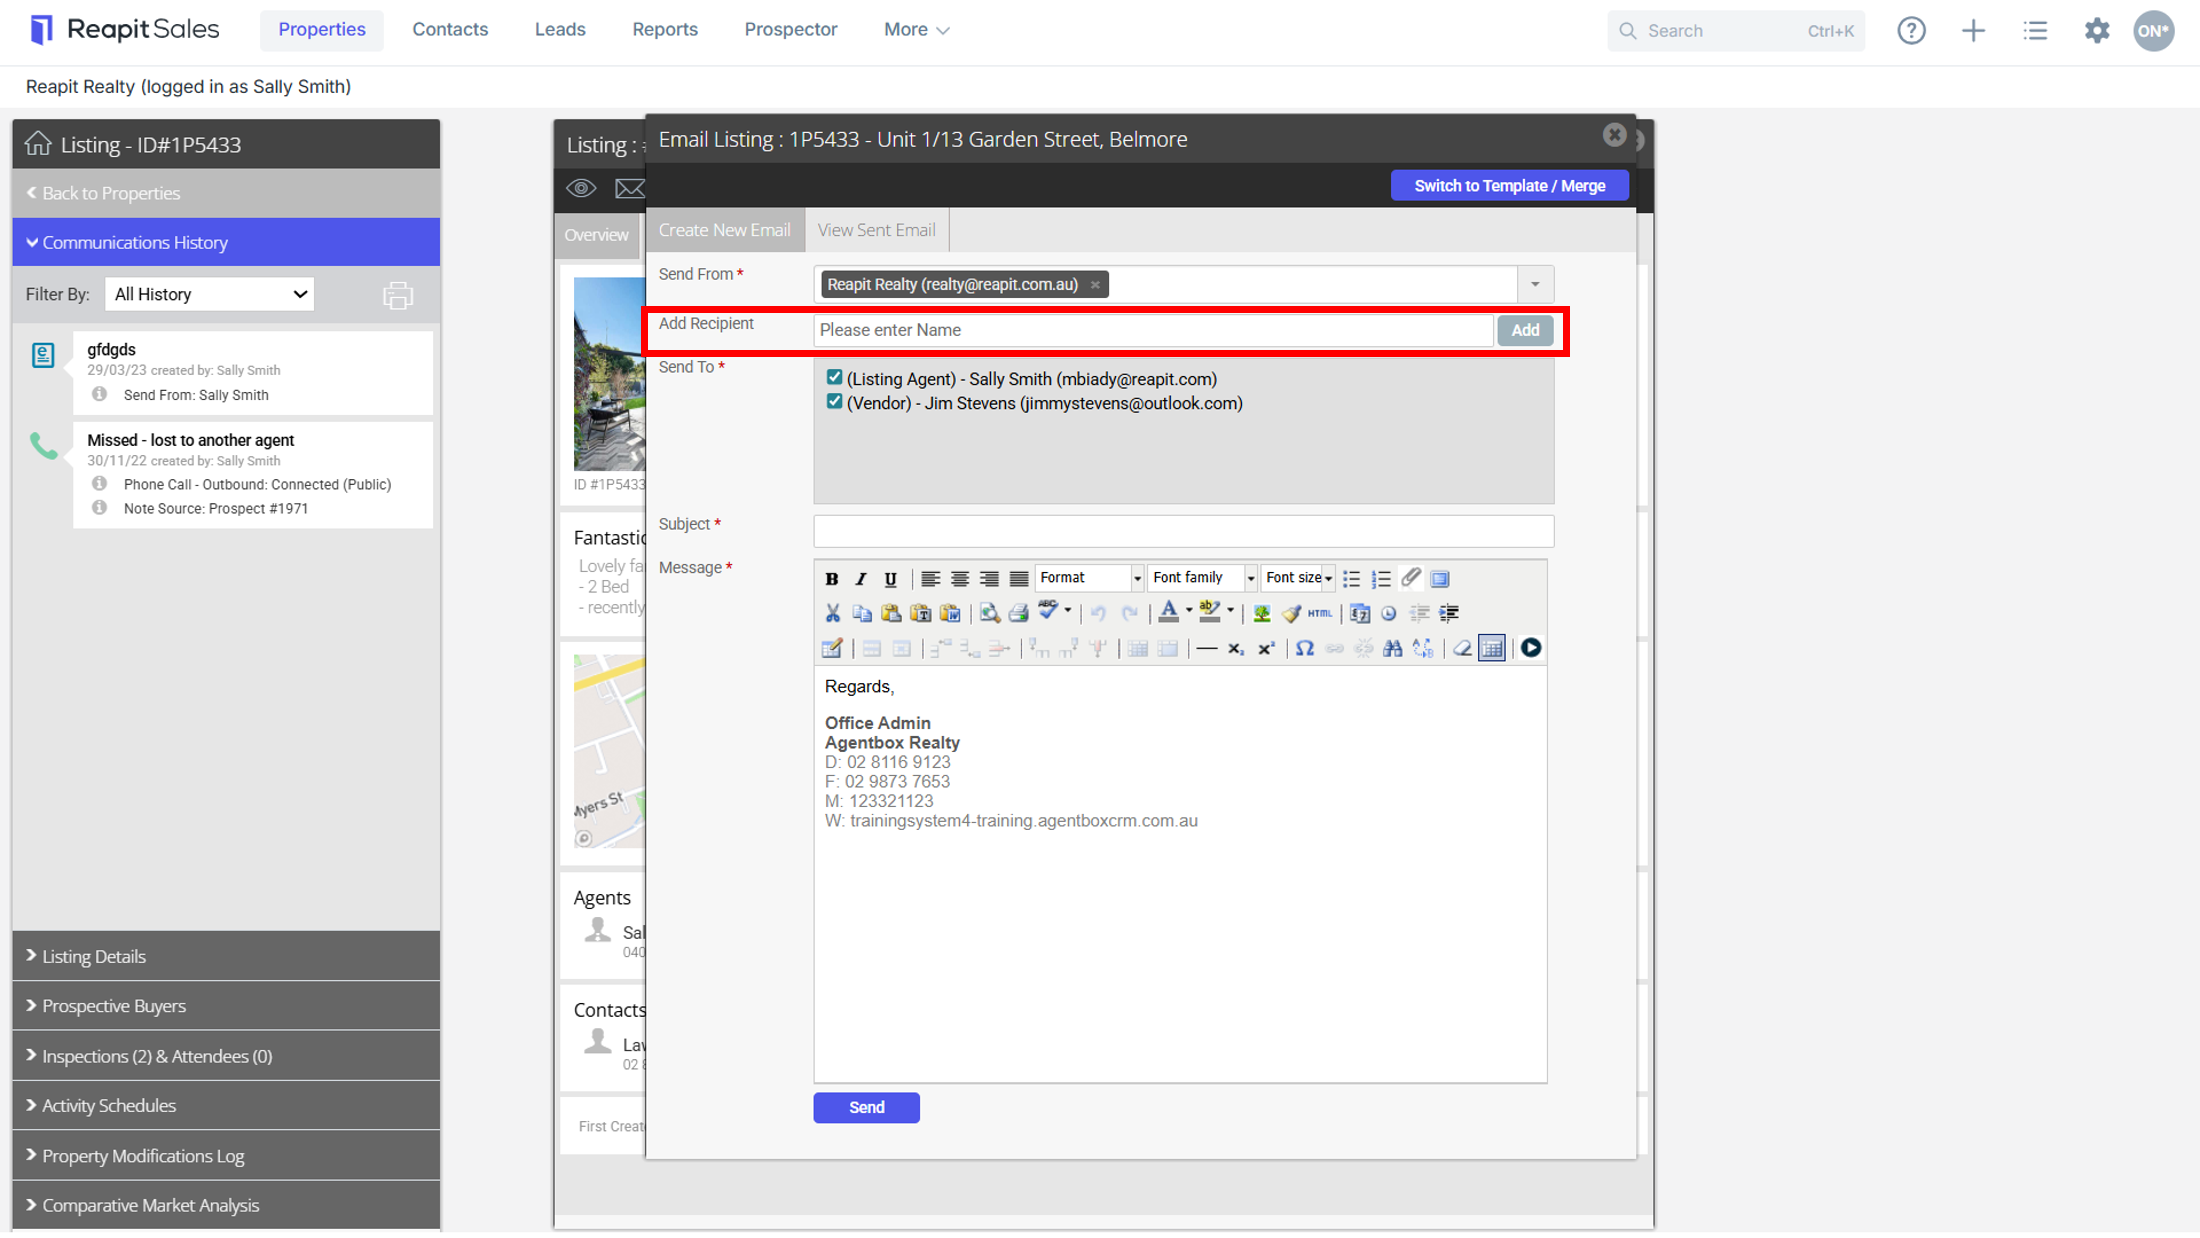
Task: Insert an unordered bullet list
Action: tap(1351, 579)
